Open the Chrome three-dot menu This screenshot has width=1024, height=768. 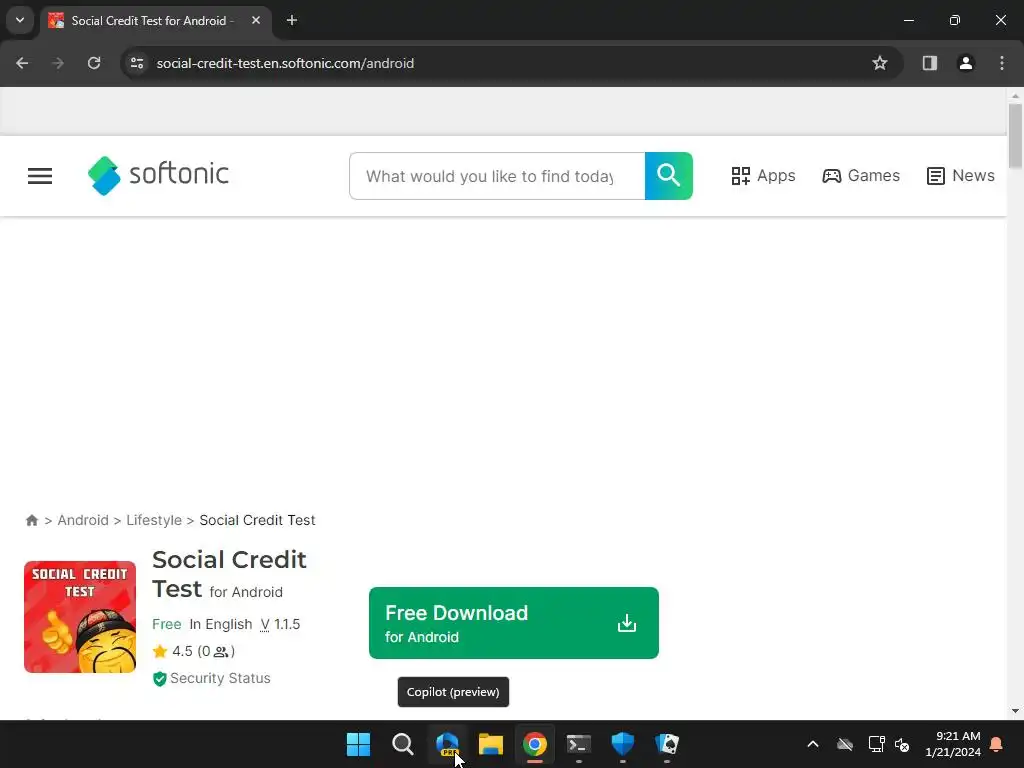[x=1002, y=63]
